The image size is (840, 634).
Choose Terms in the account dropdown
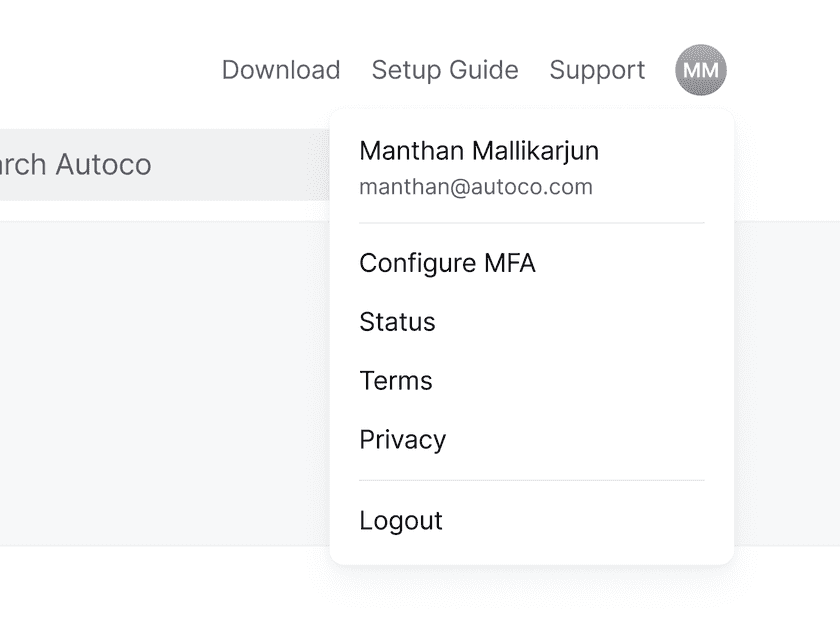[x=395, y=381]
